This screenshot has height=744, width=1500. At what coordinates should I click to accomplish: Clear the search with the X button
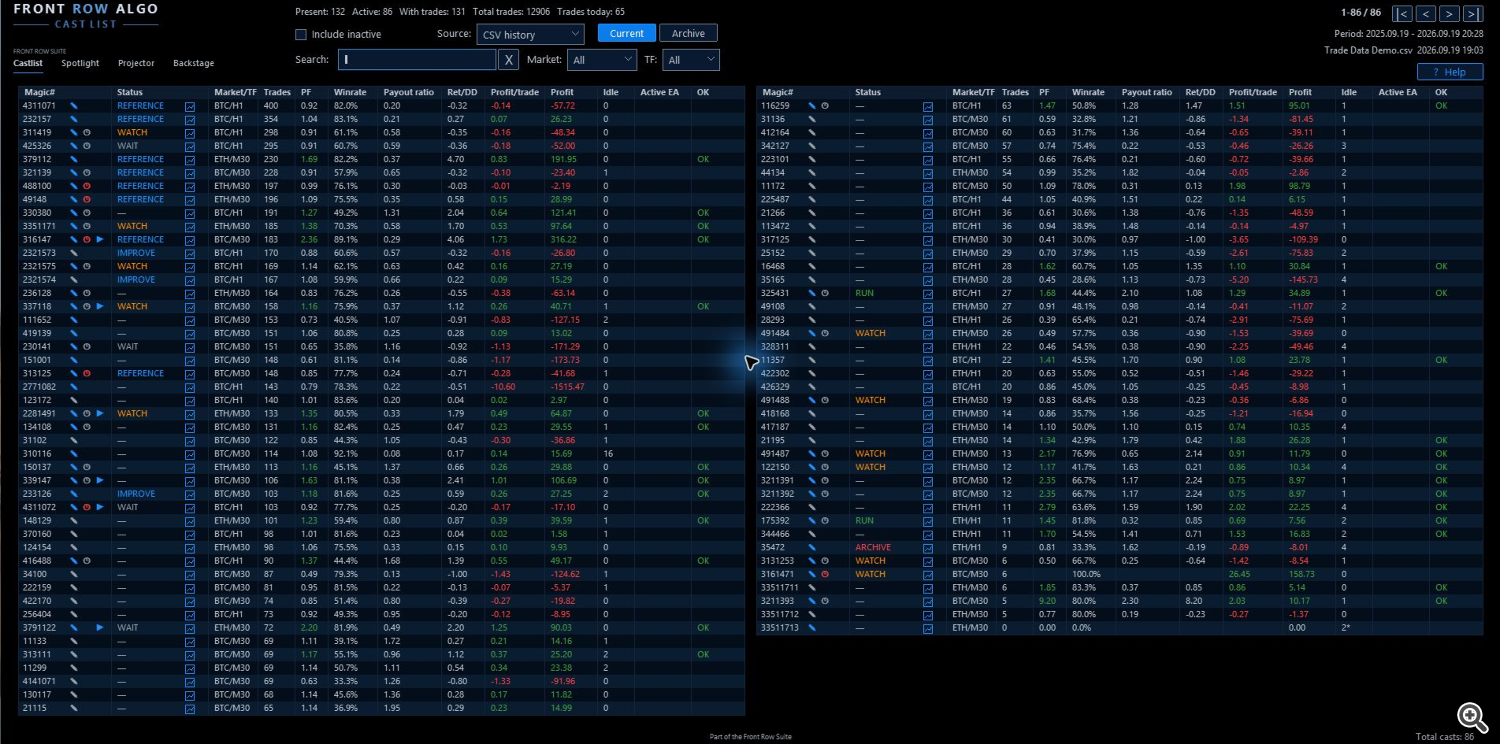pos(508,60)
